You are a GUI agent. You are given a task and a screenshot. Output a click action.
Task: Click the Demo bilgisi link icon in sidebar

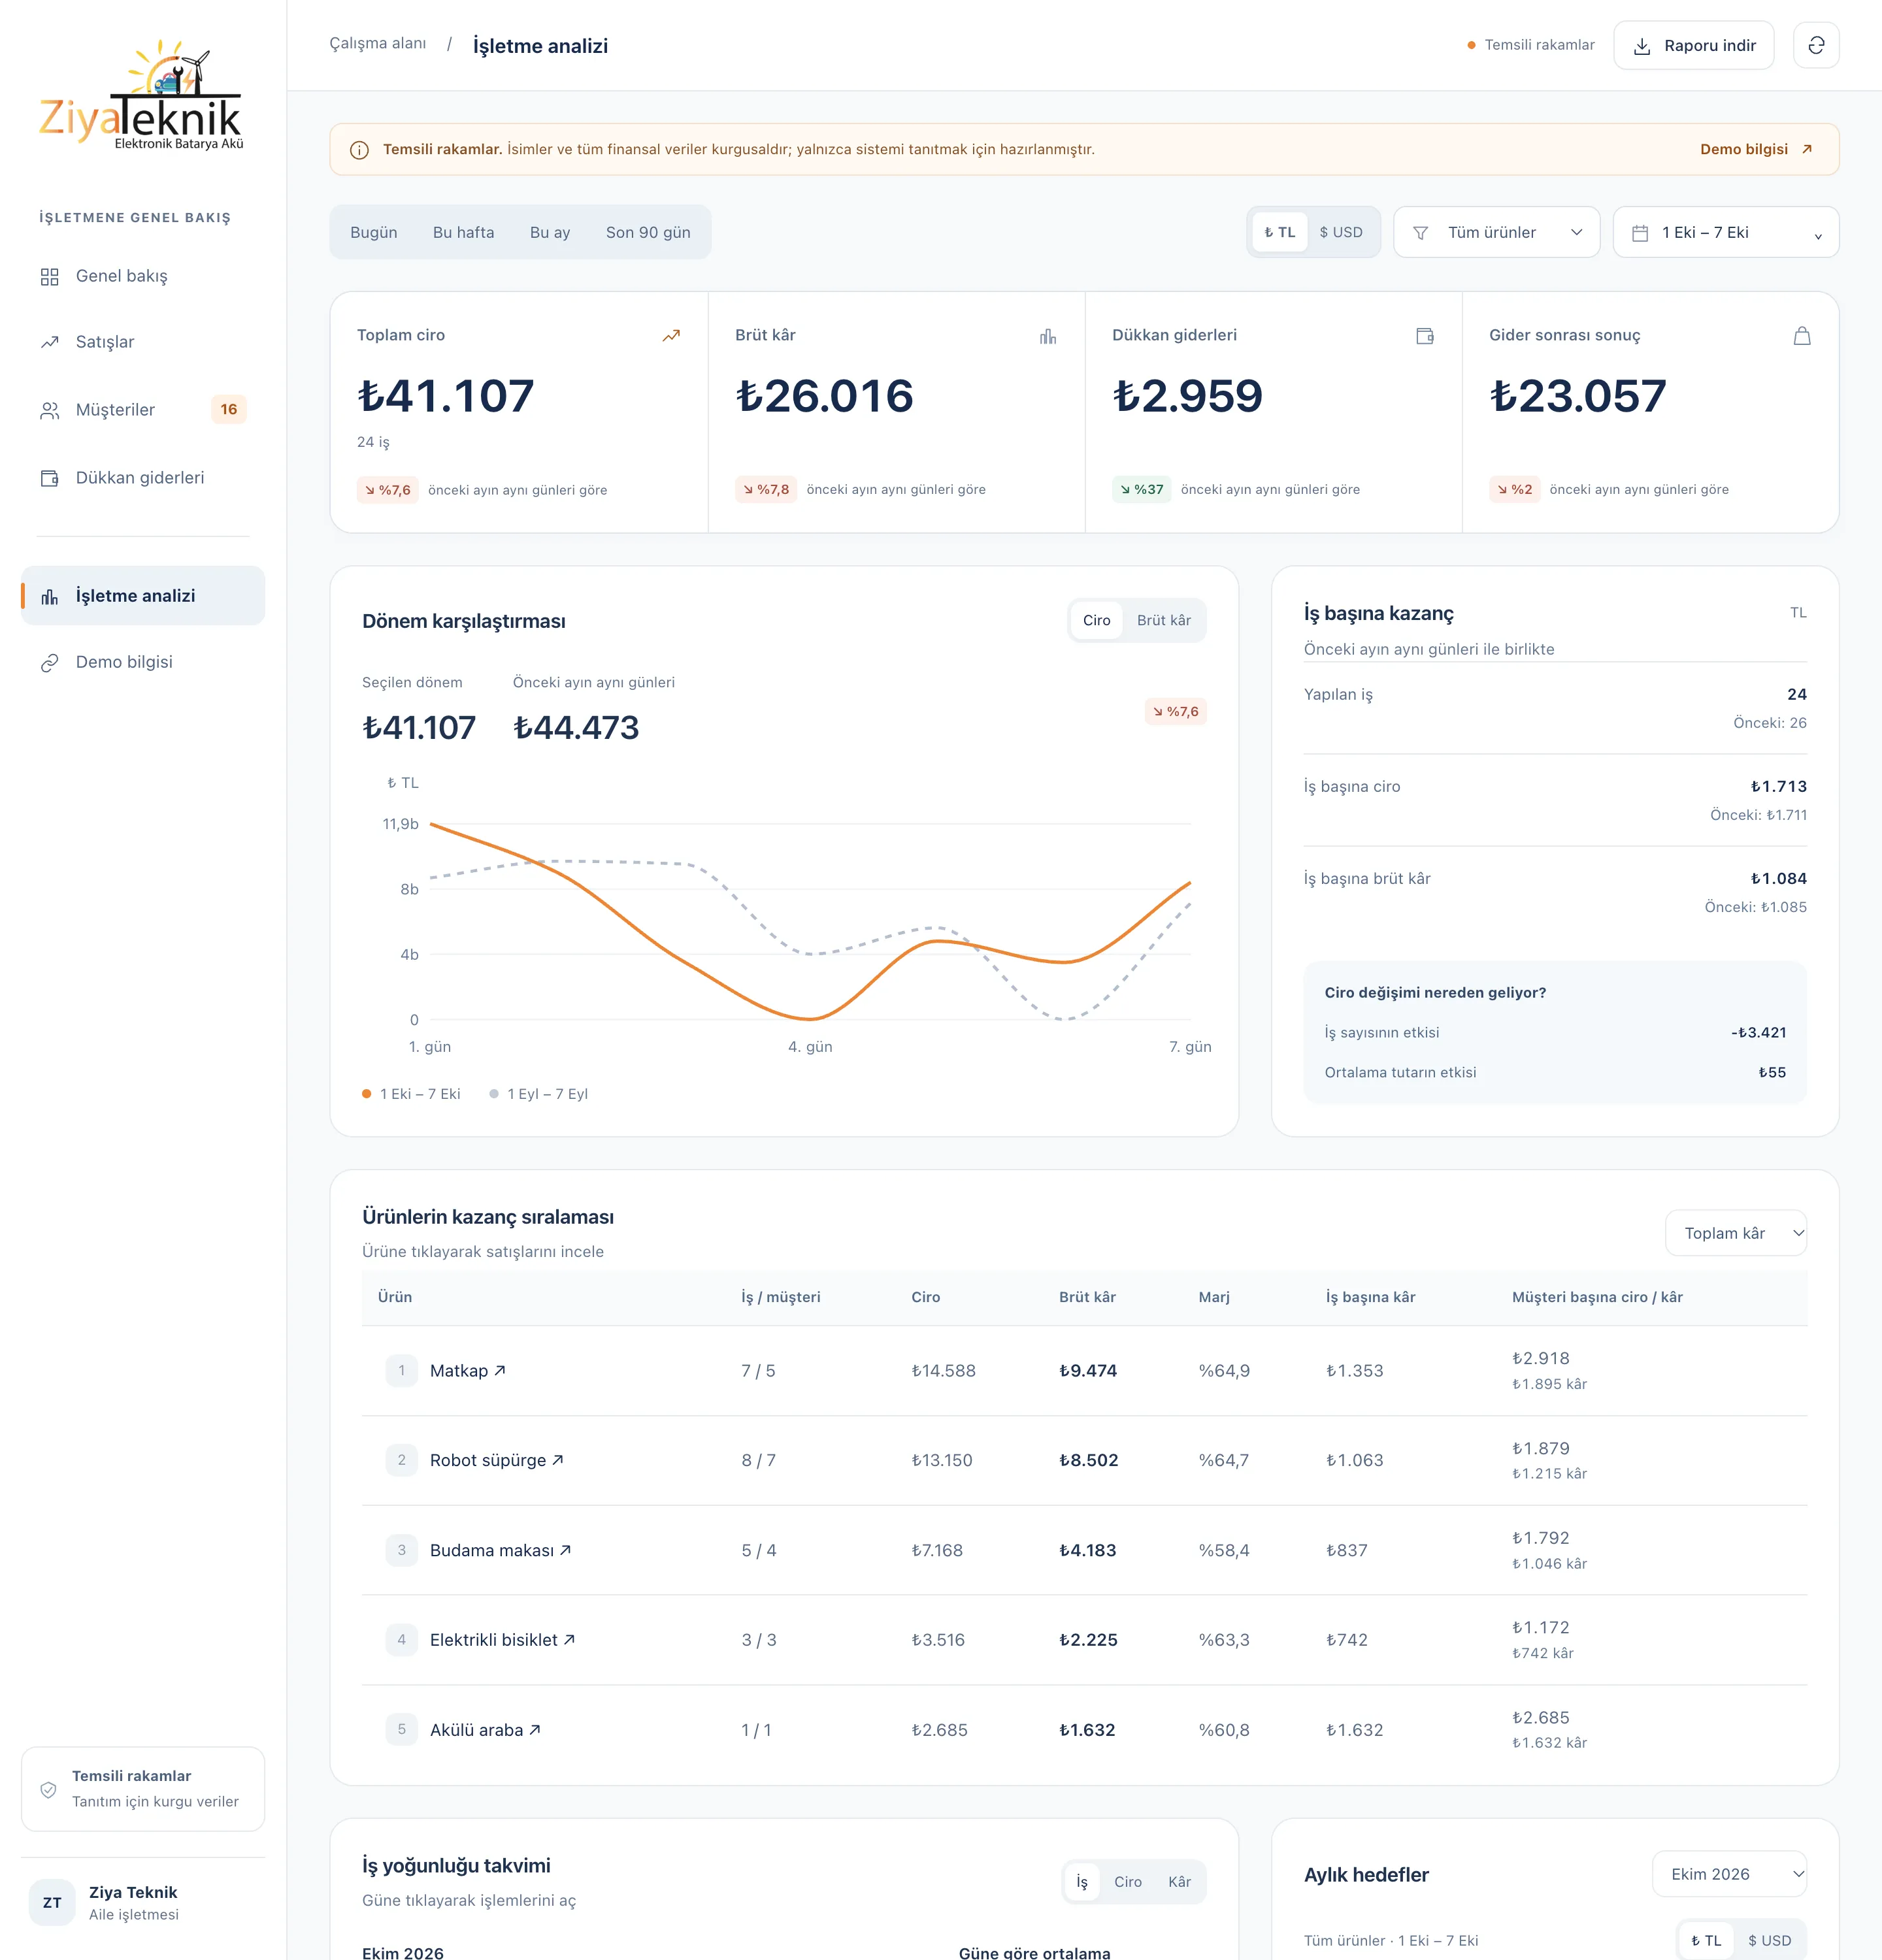coord(49,663)
